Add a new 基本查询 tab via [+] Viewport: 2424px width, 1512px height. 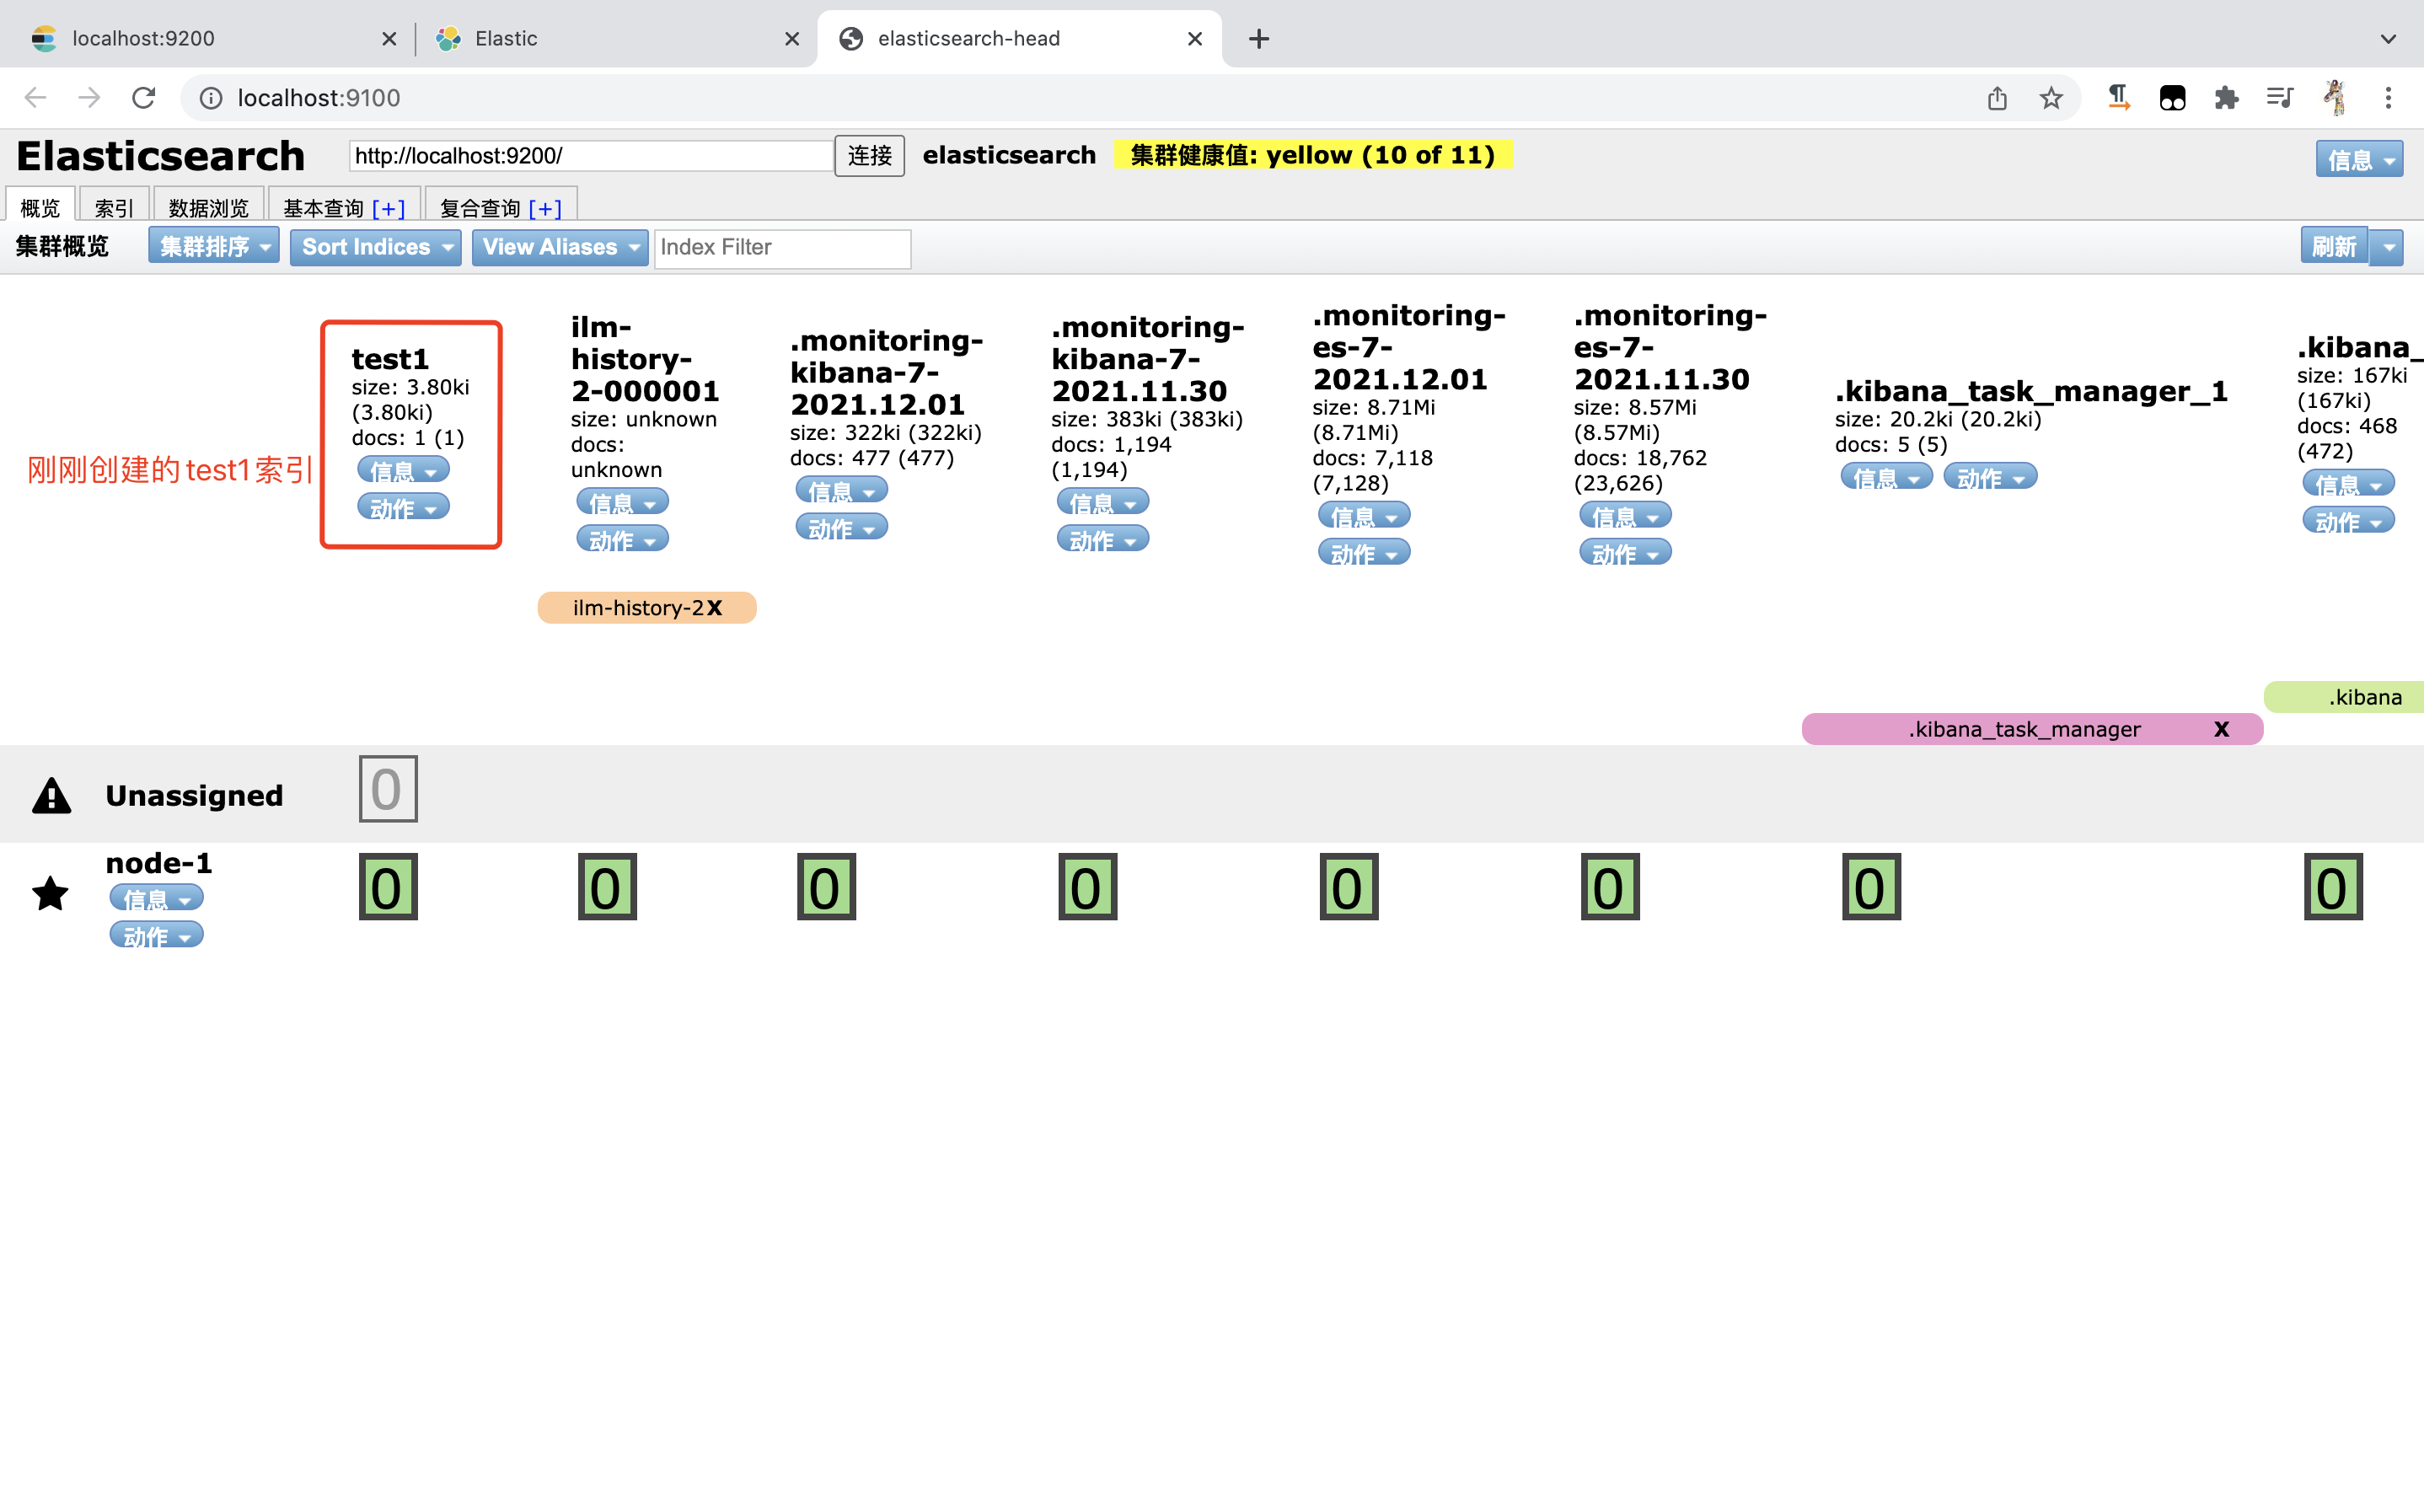[x=388, y=208]
